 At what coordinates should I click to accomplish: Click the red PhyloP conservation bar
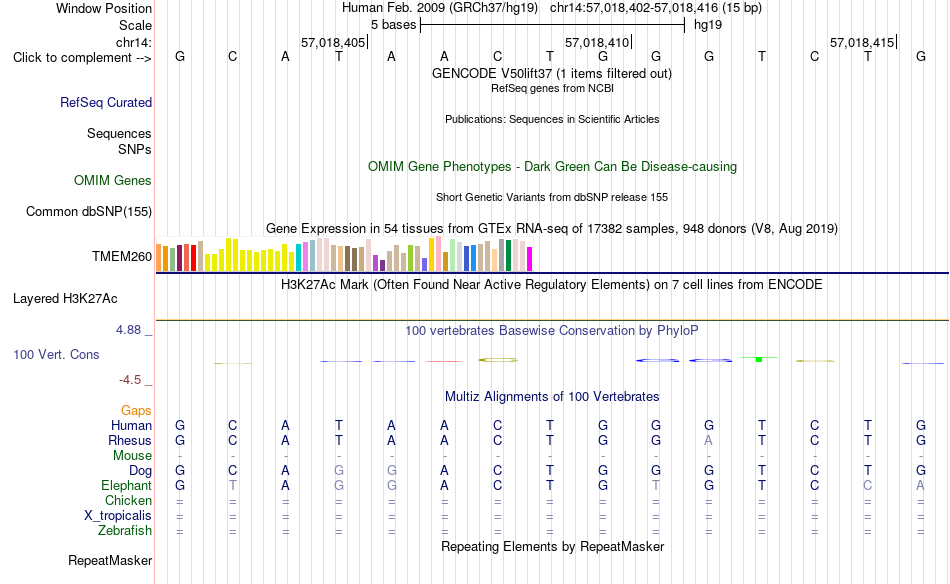(444, 362)
